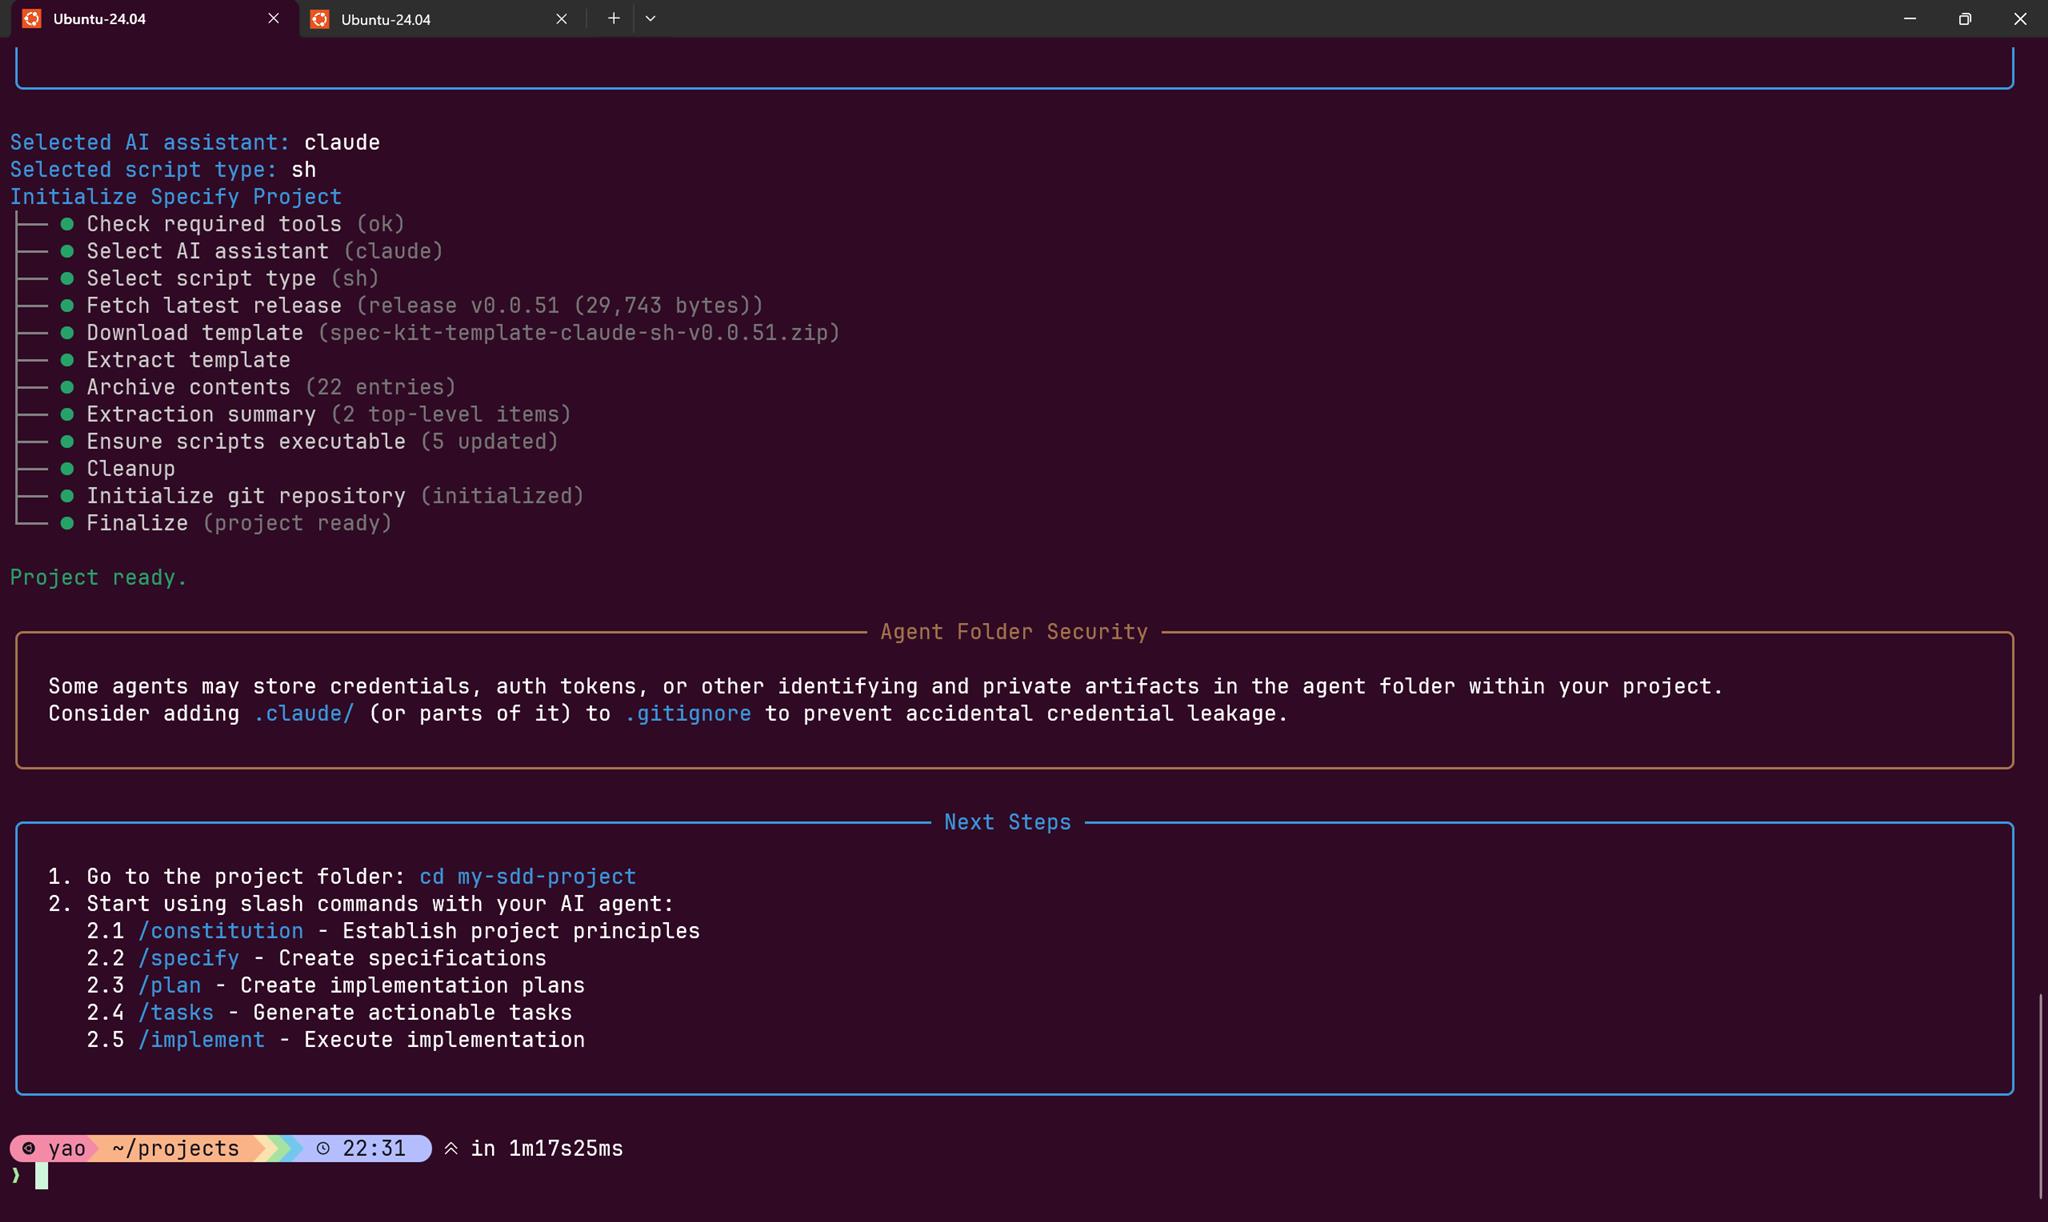Click the ~/projects path segment in prompt

coord(175,1149)
